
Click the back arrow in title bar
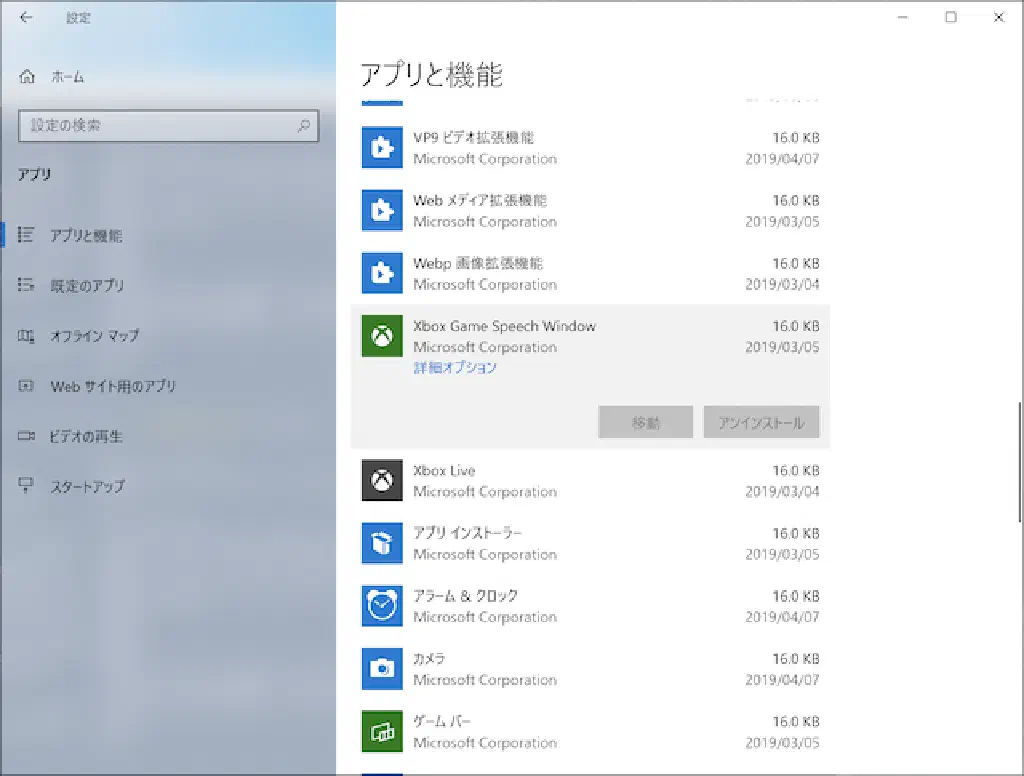click(x=26, y=18)
